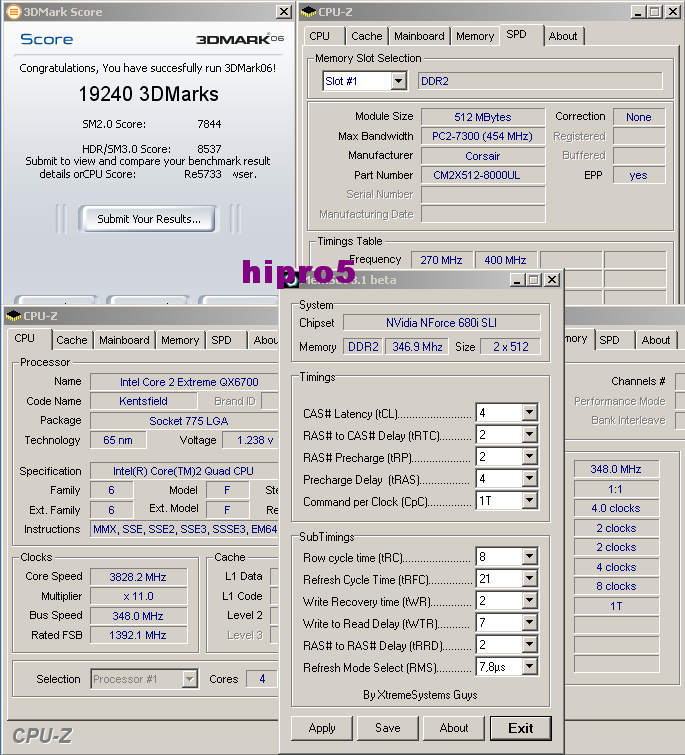The width and height of the screenshot is (685, 755).
Task: Expand RAS# to CAS# Delay (tRTC) dropdown
Action: coord(530,435)
